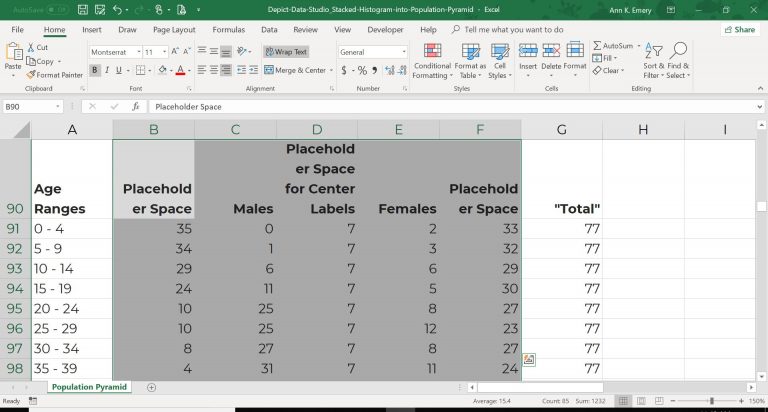This screenshot has width=768, height=412.
Task: Click the Cut scissors icon
Action: coord(31,47)
